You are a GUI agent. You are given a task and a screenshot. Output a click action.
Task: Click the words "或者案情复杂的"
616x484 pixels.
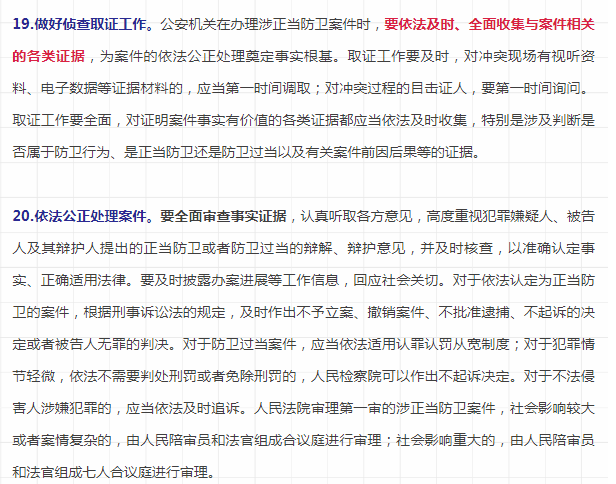point(62,440)
